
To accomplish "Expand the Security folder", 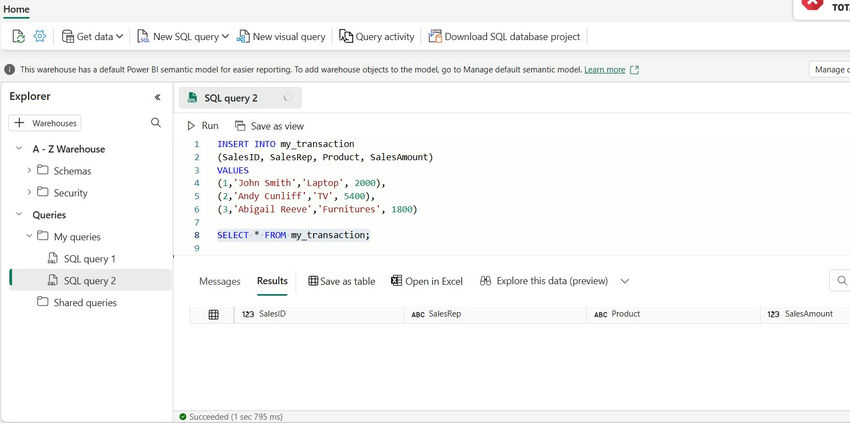I will (29, 193).
